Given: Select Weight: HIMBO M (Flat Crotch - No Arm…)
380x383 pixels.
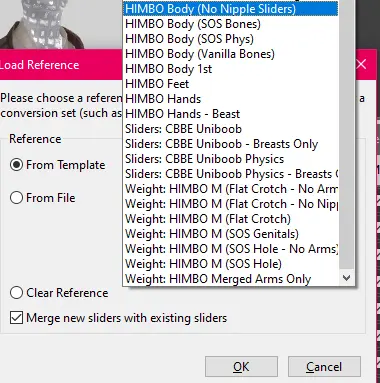Looking at the screenshot, I should [x=231, y=189].
